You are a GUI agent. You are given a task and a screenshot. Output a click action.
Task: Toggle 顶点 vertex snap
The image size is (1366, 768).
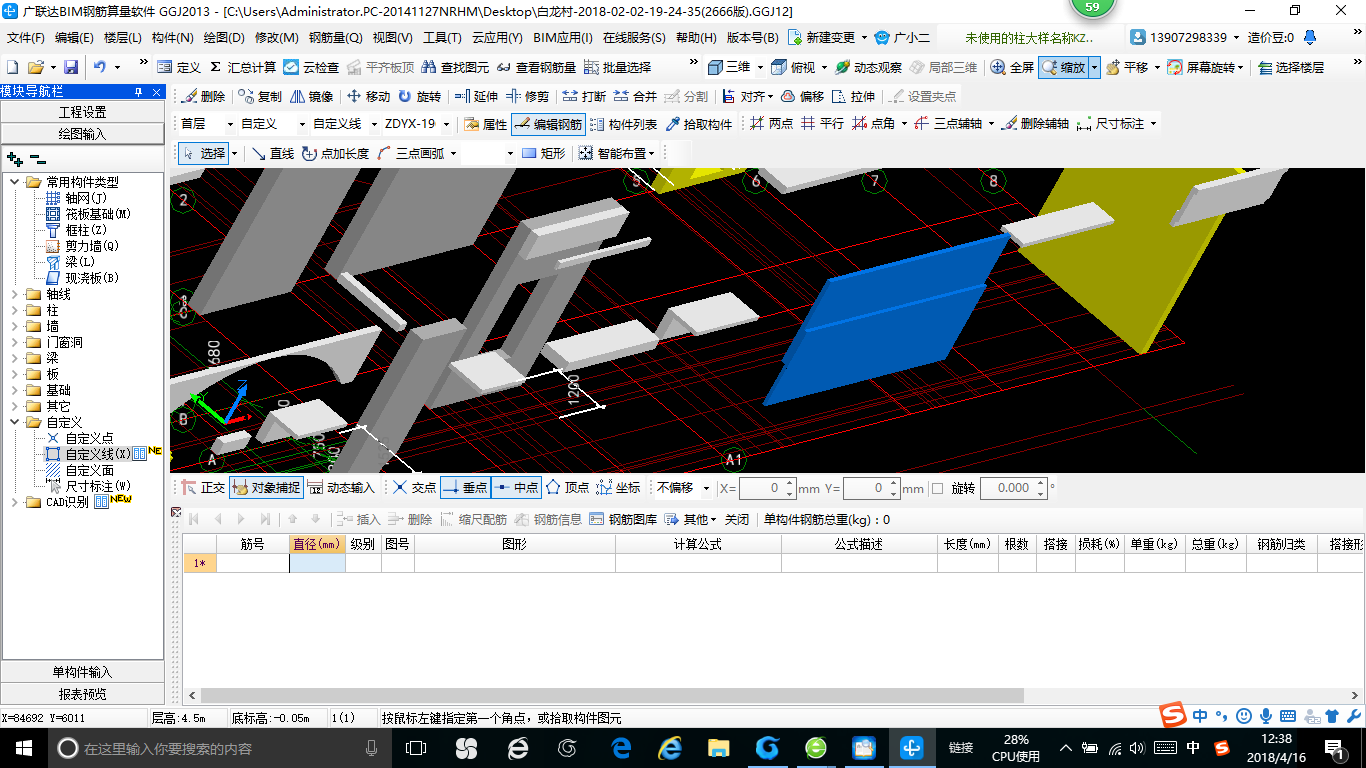click(567, 488)
